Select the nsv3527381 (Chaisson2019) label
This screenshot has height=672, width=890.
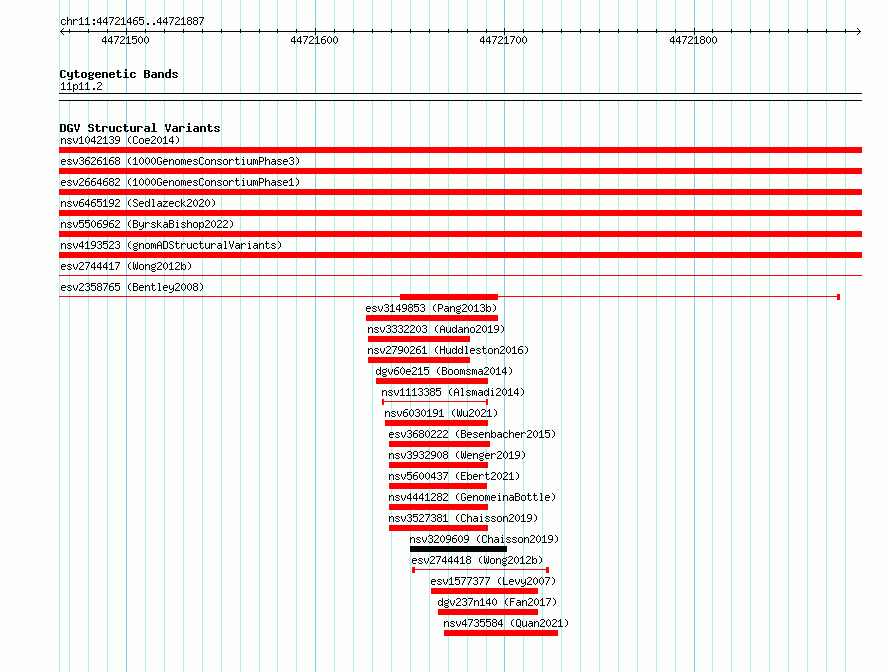click(x=463, y=518)
